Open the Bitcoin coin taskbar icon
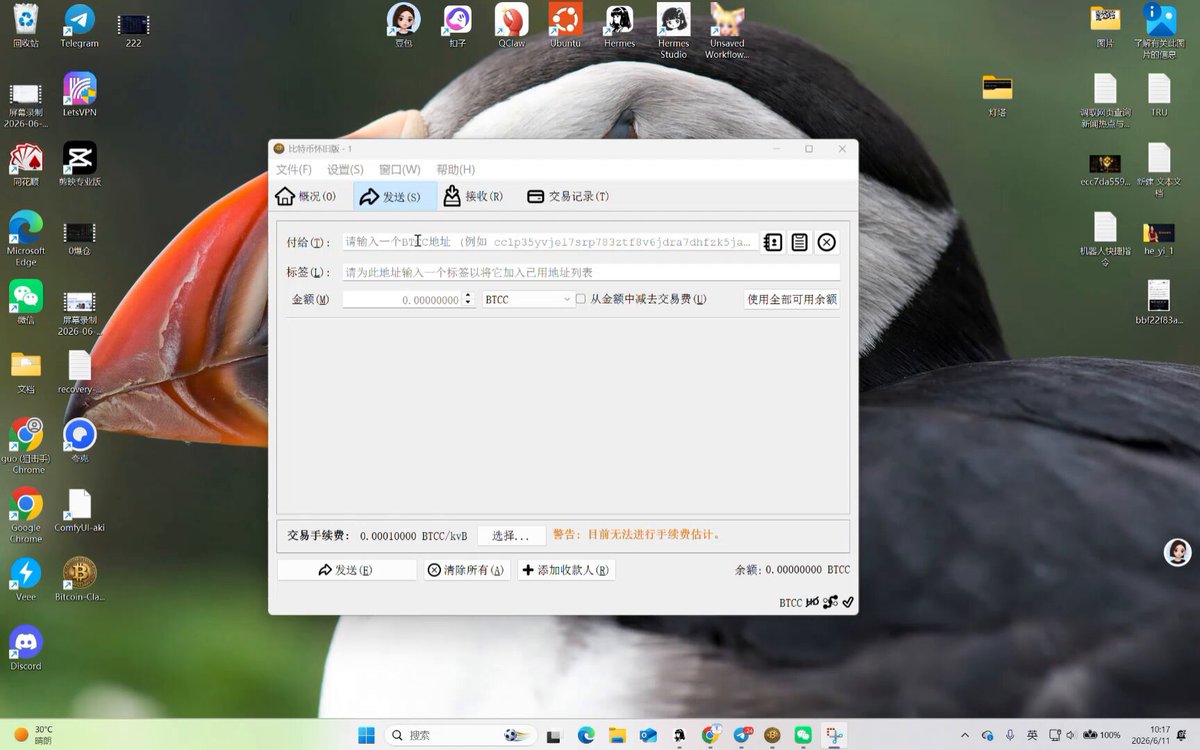The image size is (1200, 750). (x=771, y=735)
